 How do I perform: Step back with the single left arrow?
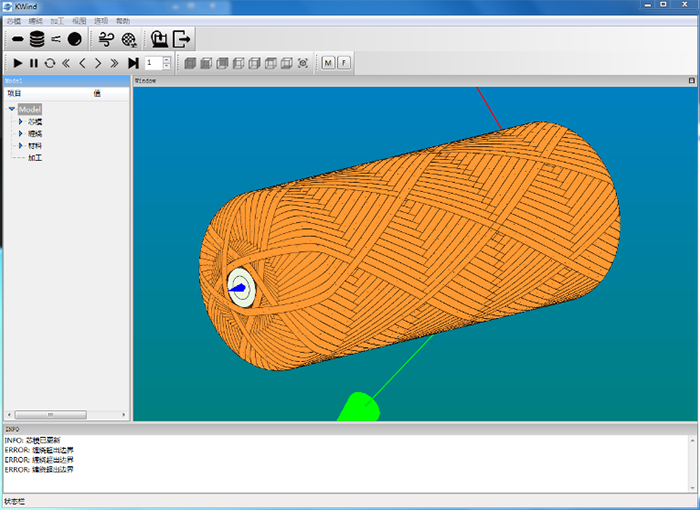82,63
